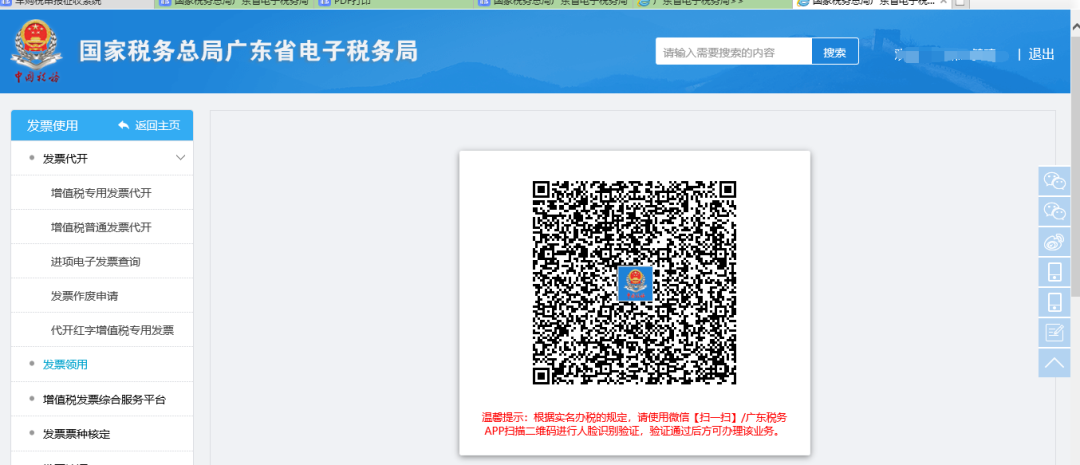This screenshot has width=1080, height=465.
Task: Click the lower mobile phone icon
Action: tap(1054, 302)
